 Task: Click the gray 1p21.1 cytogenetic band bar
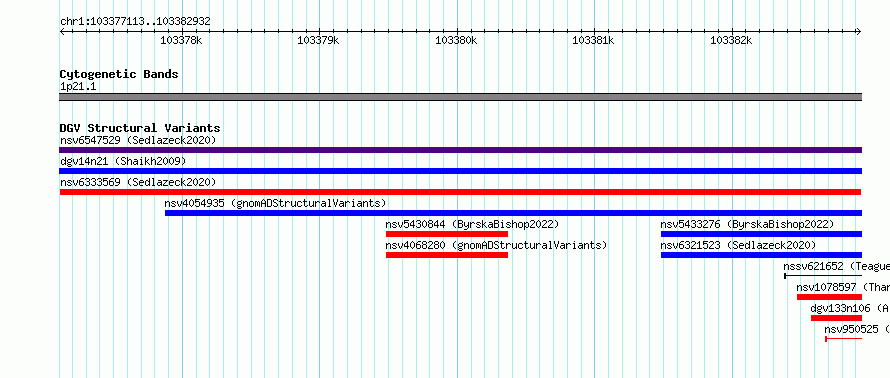tap(460, 97)
